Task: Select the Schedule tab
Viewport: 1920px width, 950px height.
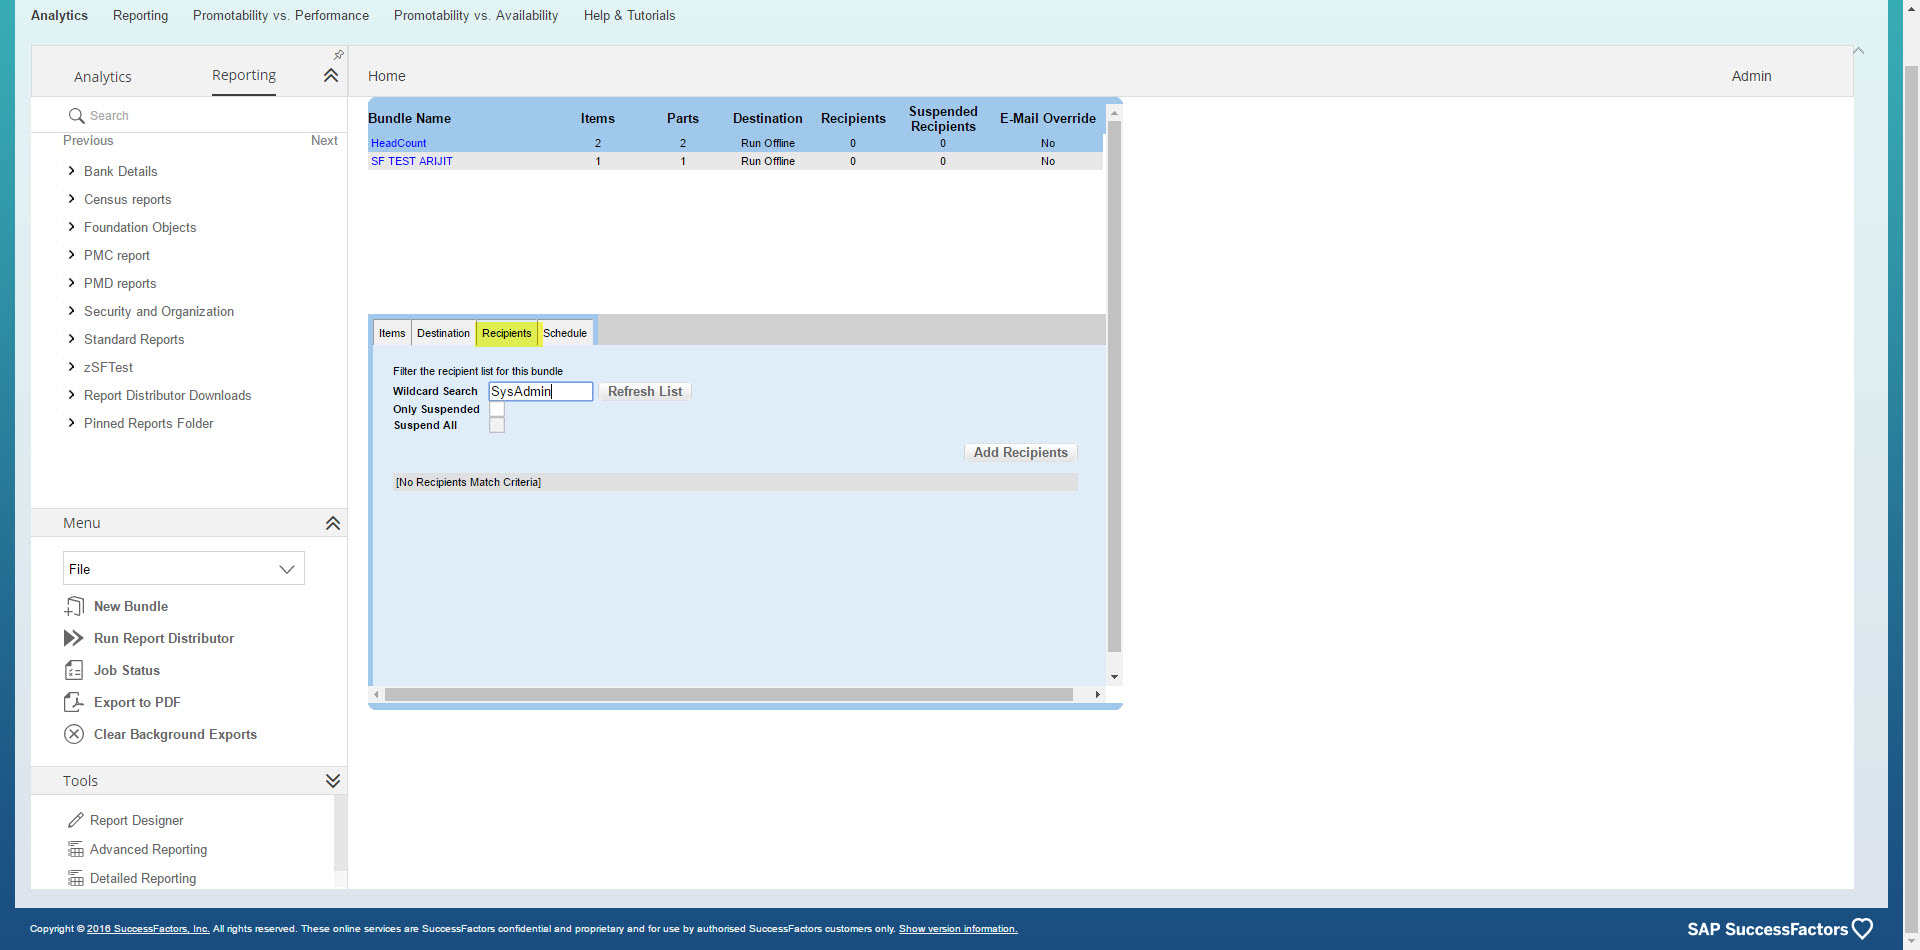Action: (565, 333)
